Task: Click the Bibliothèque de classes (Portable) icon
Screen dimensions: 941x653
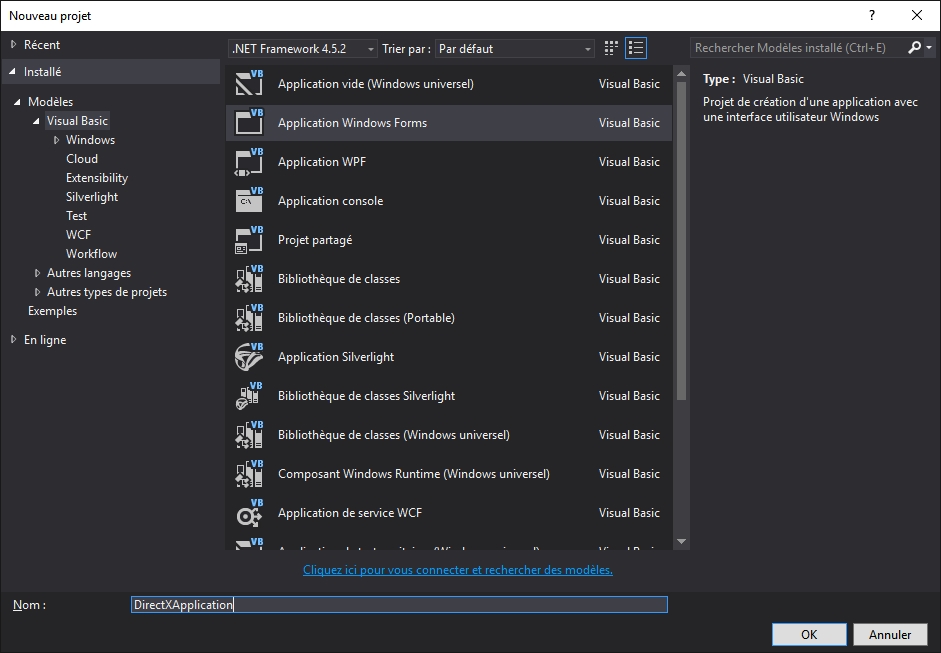Action: pos(249,317)
